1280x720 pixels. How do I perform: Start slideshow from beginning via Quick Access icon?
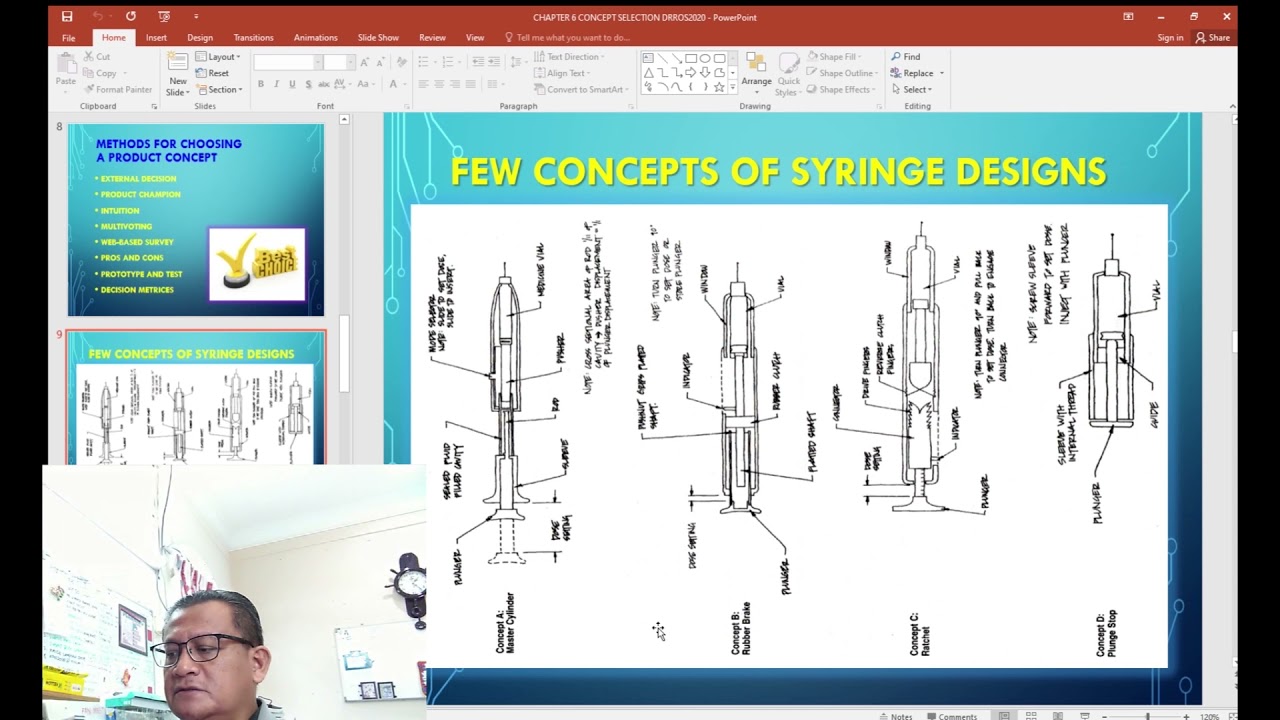click(164, 17)
